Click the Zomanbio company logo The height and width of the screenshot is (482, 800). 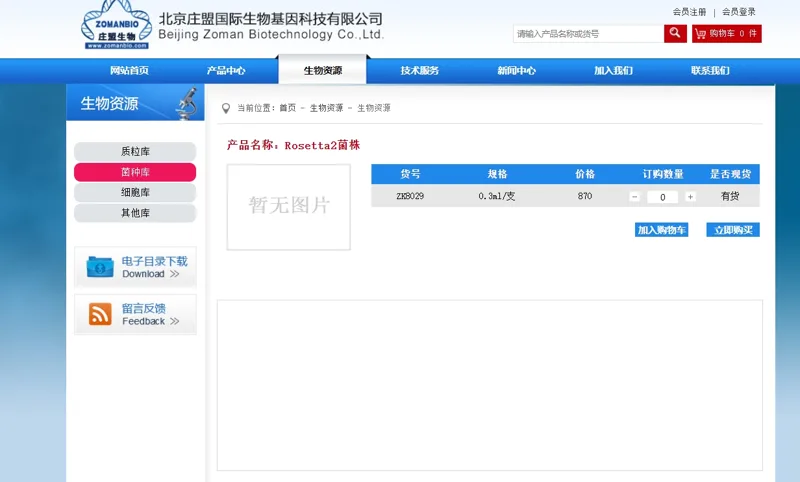[x=116, y=25]
